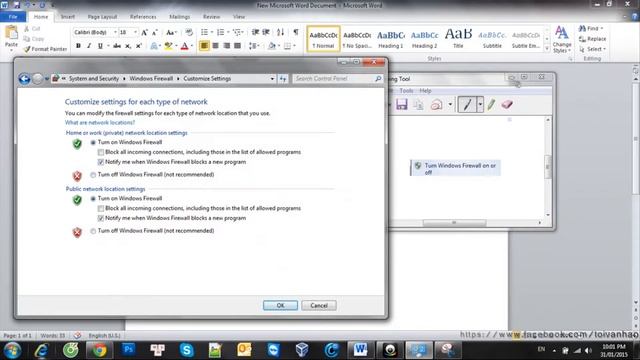Switch to the References tab

click(143, 17)
